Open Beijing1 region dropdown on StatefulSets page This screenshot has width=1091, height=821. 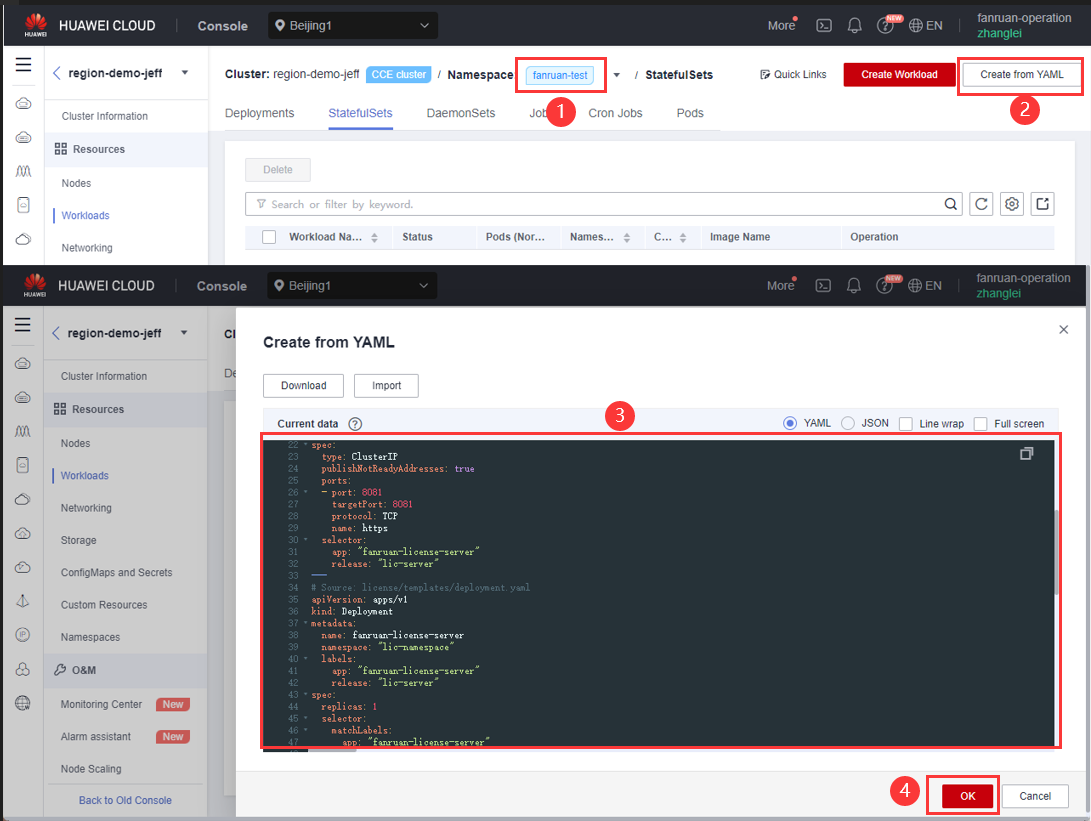point(353,26)
